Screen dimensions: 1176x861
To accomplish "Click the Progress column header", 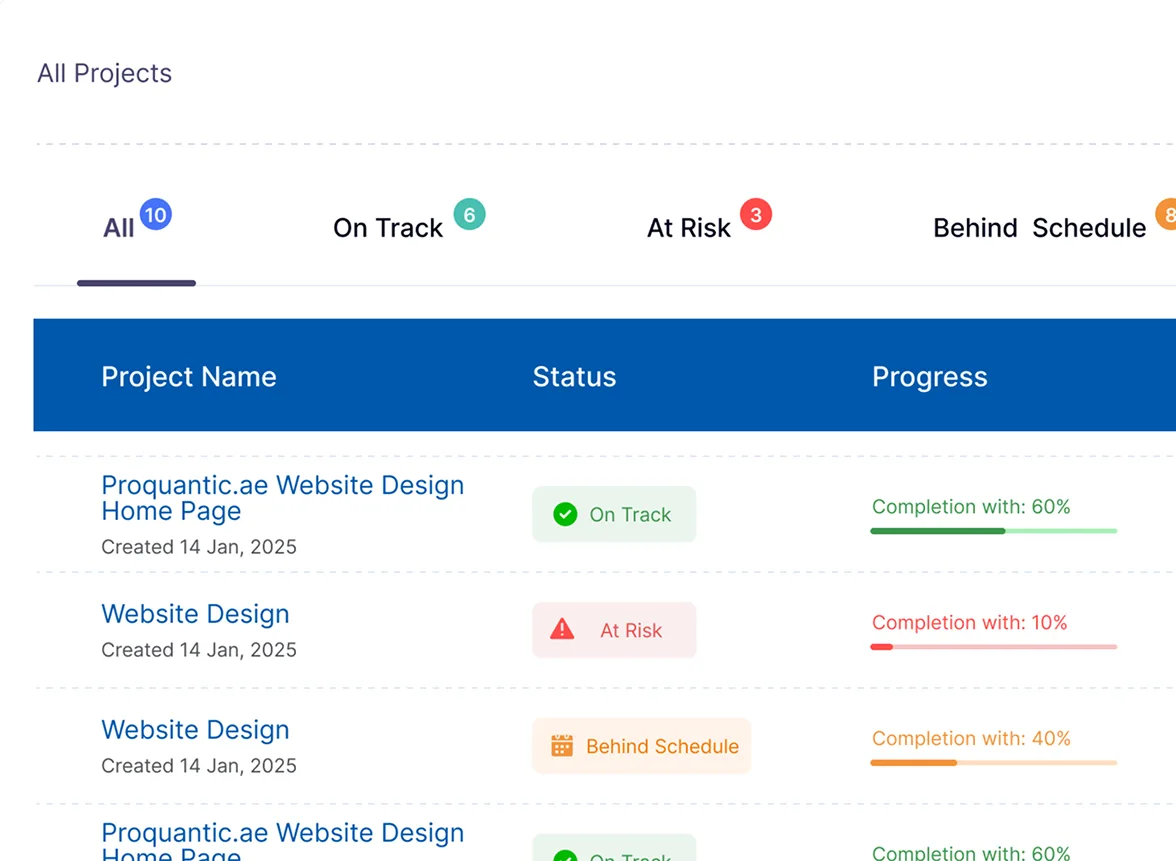I will coord(929,377).
